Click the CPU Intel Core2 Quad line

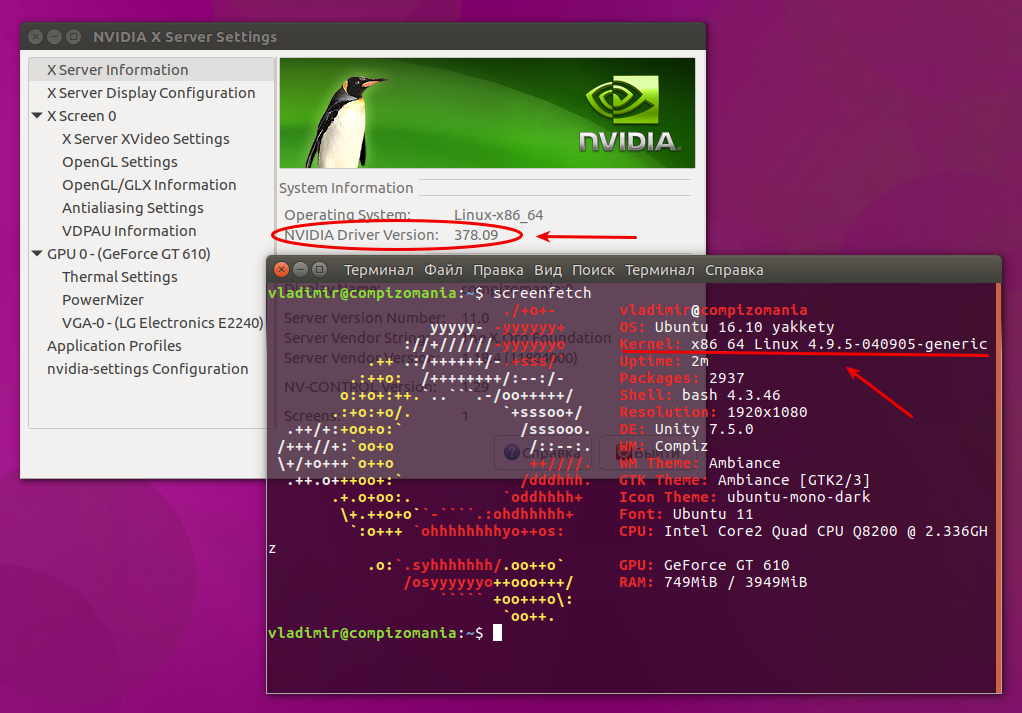(x=803, y=531)
